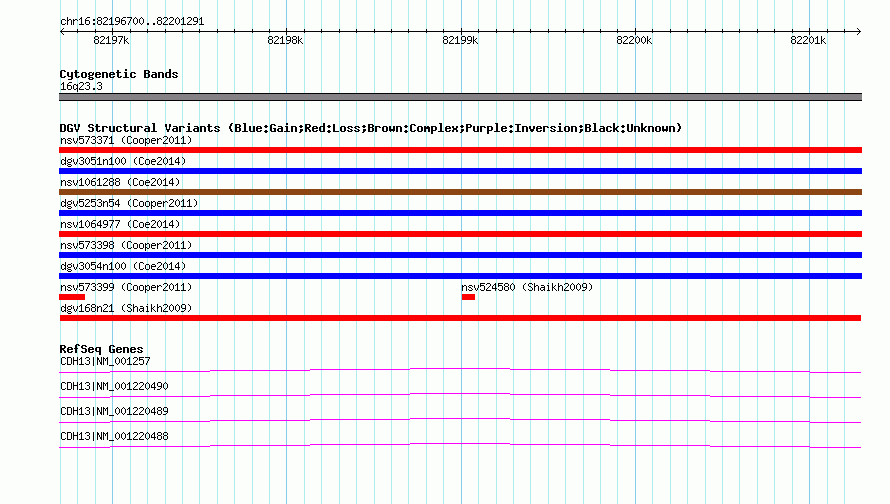Click the magenta CDH13|NM_001220488 intron line
890x504 pixels.
460,444
